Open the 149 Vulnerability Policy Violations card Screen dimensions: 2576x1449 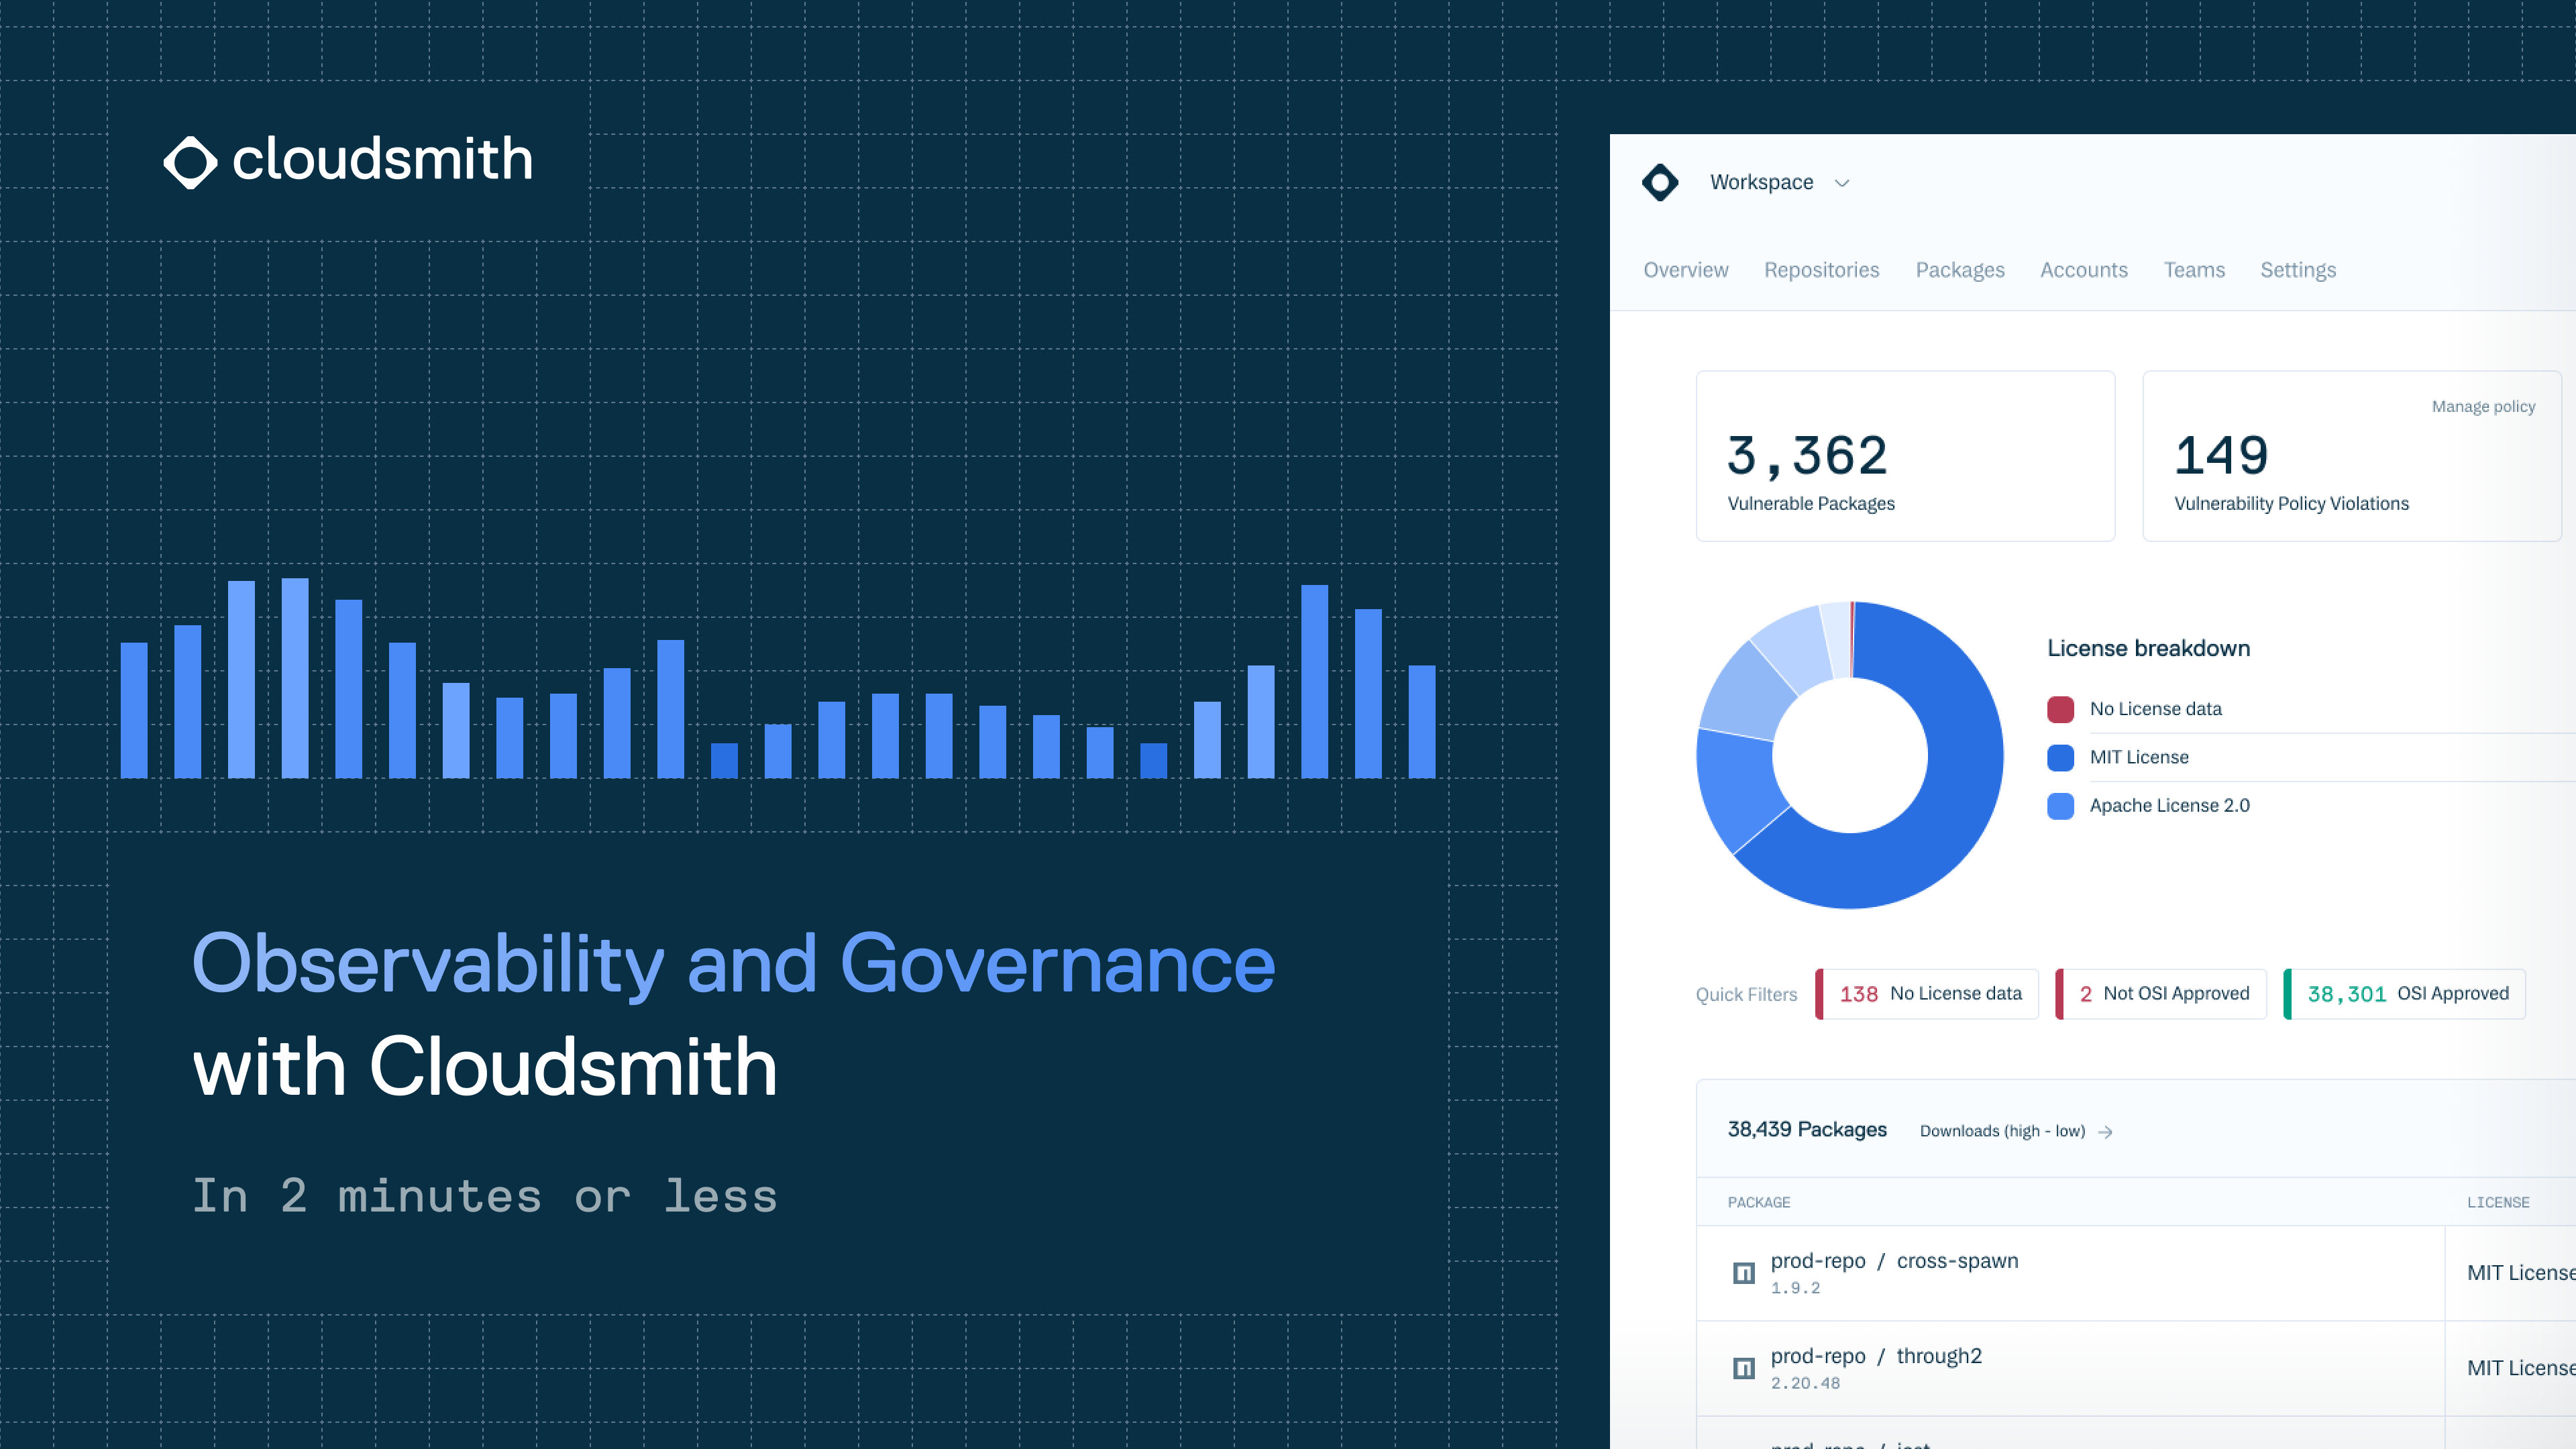coord(2351,456)
